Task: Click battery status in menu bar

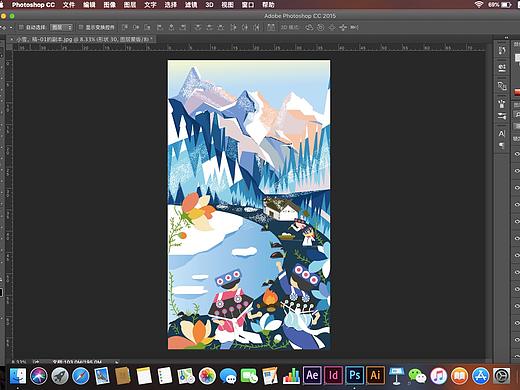Action: (x=500, y=5)
